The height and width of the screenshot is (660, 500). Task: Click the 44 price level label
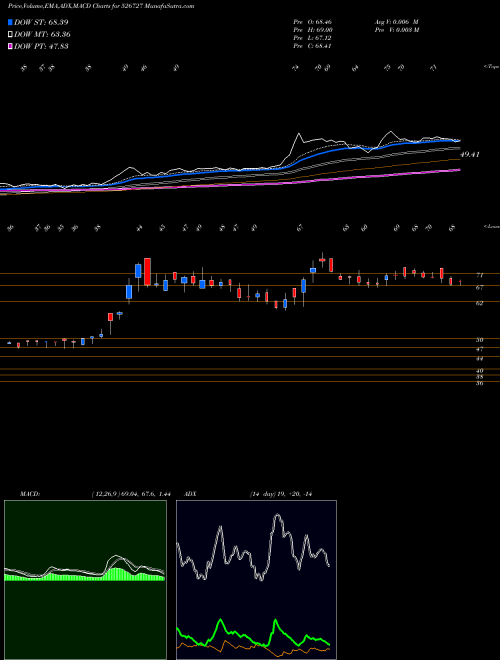[x=479, y=359]
